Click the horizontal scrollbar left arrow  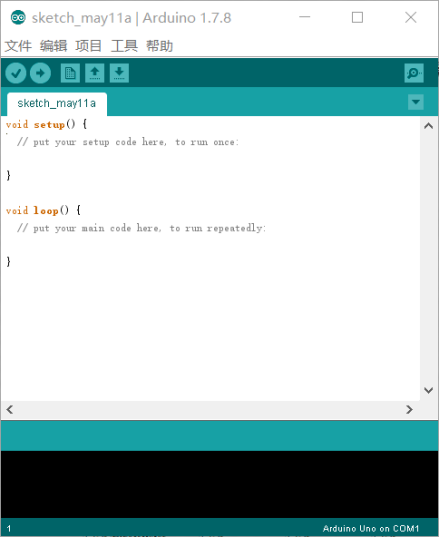click(x=10, y=410)
